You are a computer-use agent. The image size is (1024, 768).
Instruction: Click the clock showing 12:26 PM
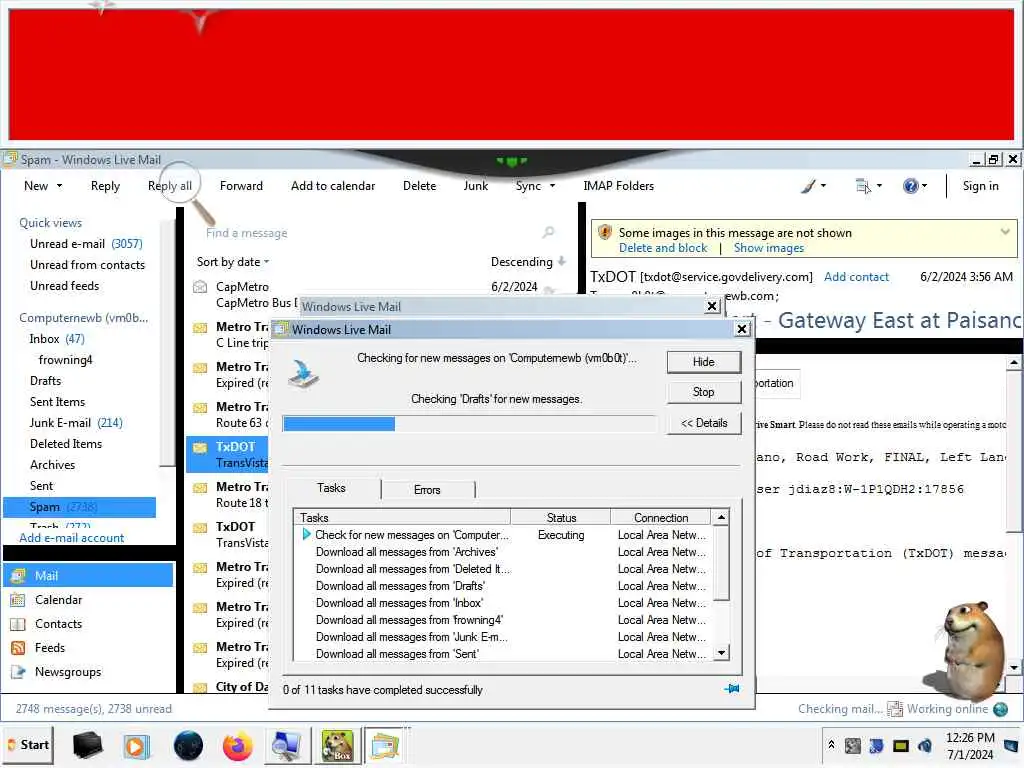(970, 737)
